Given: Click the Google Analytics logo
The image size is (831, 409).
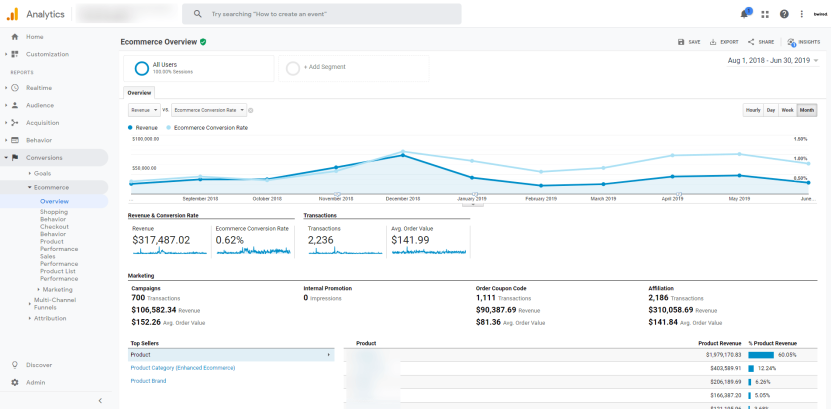Looking at the screenshot, I should click(x=12, y=14).
